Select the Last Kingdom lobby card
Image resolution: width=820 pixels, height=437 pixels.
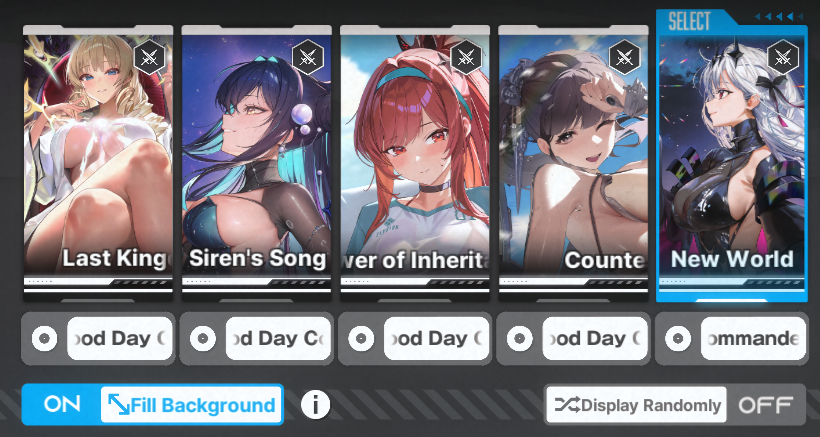(x=98, y=163)
